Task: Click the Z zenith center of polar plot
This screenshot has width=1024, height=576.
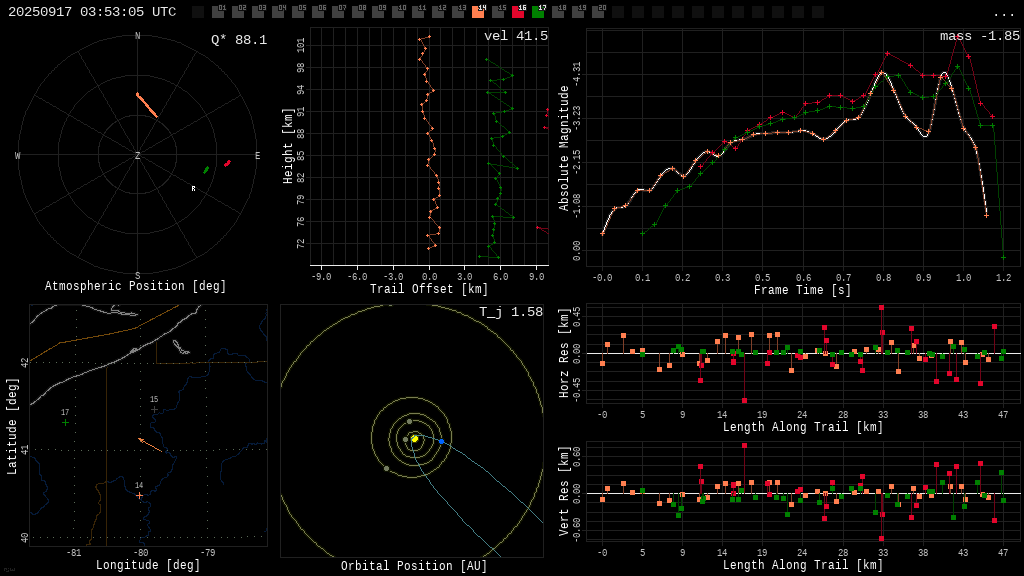Action: pyautogui.click(x=138, y=156)
